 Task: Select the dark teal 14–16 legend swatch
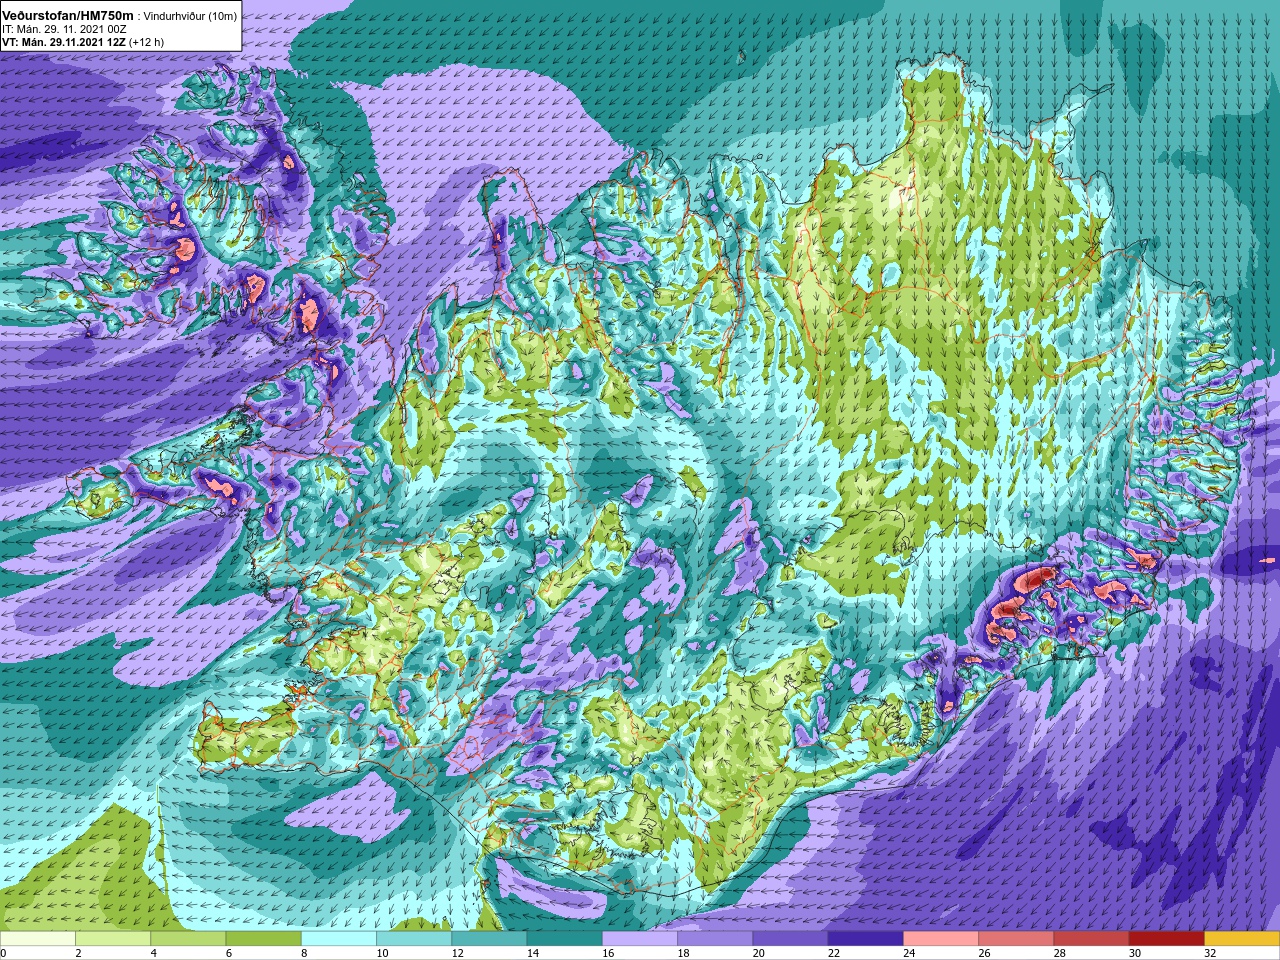(x=565, y=939)
